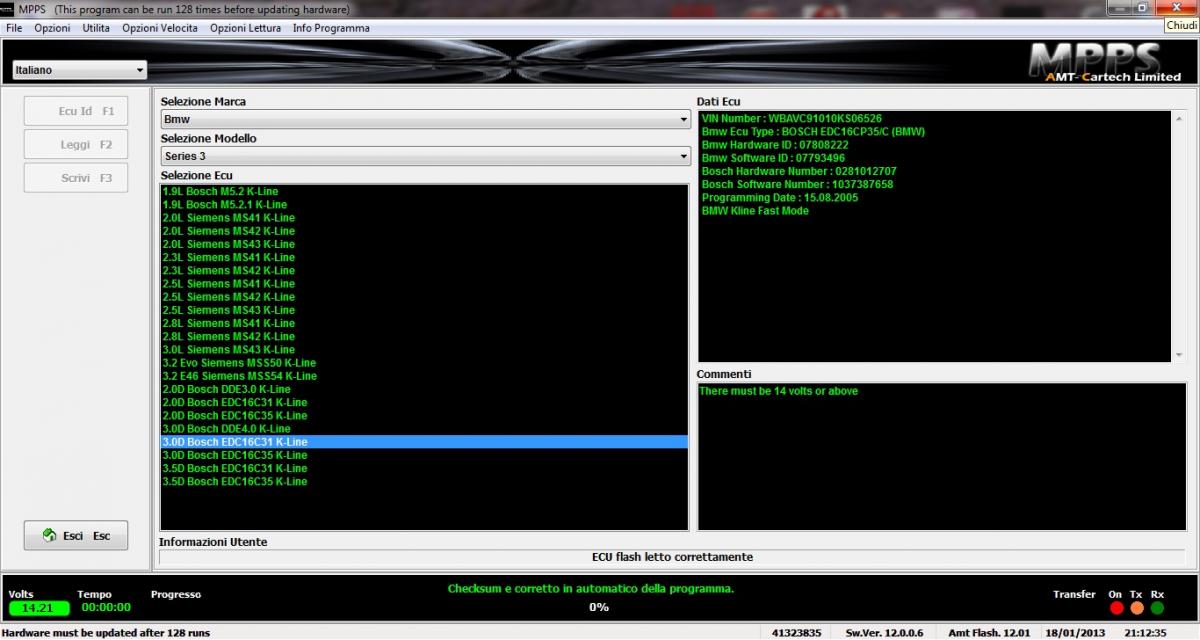Expand the Italiano language dropdown
The width and height of the screenshot is (1200, 640).
(79, 70)
